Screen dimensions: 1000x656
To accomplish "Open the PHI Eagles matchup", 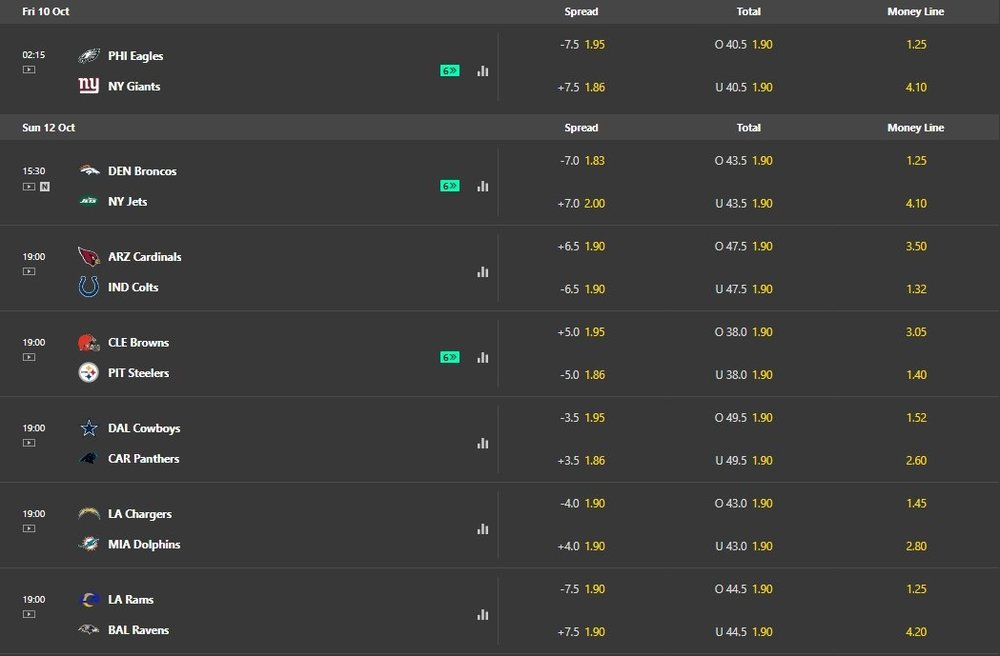I will tap(135, 56).
